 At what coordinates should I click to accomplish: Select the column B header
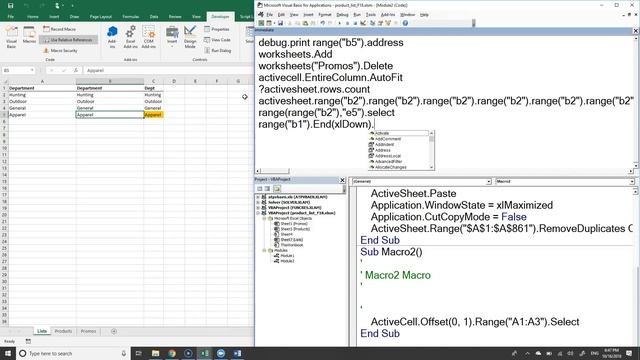pos(109,81)
